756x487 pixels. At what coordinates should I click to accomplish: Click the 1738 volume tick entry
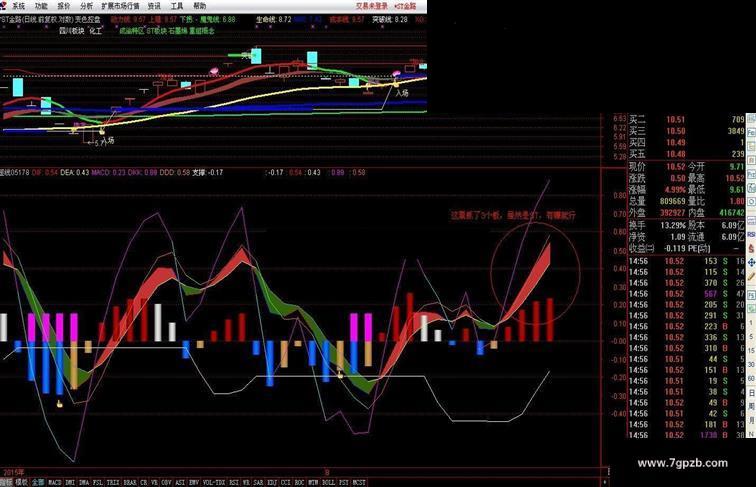coord(708,435)
